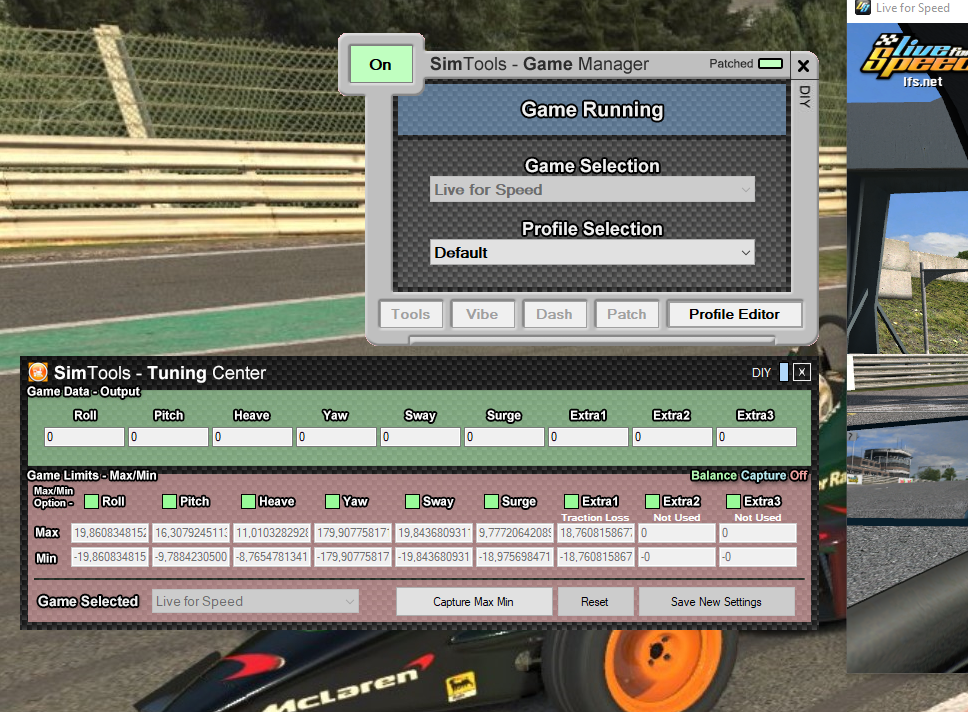
Task: Click the Heave Max value field
Action: pyautogui.click(x=272, y=533)
